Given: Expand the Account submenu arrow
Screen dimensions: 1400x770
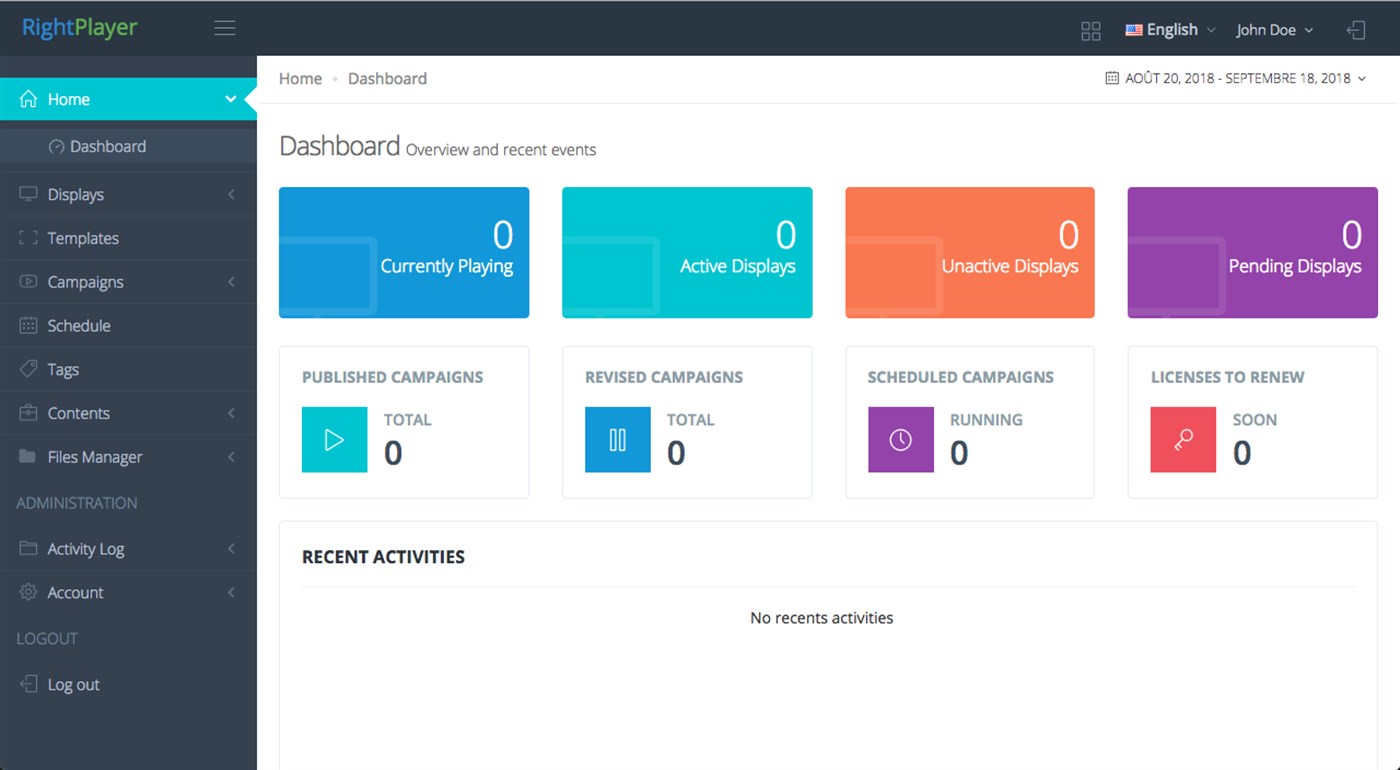Looking at the screenshot, I should pyautogui.click(x=231, y=592).
